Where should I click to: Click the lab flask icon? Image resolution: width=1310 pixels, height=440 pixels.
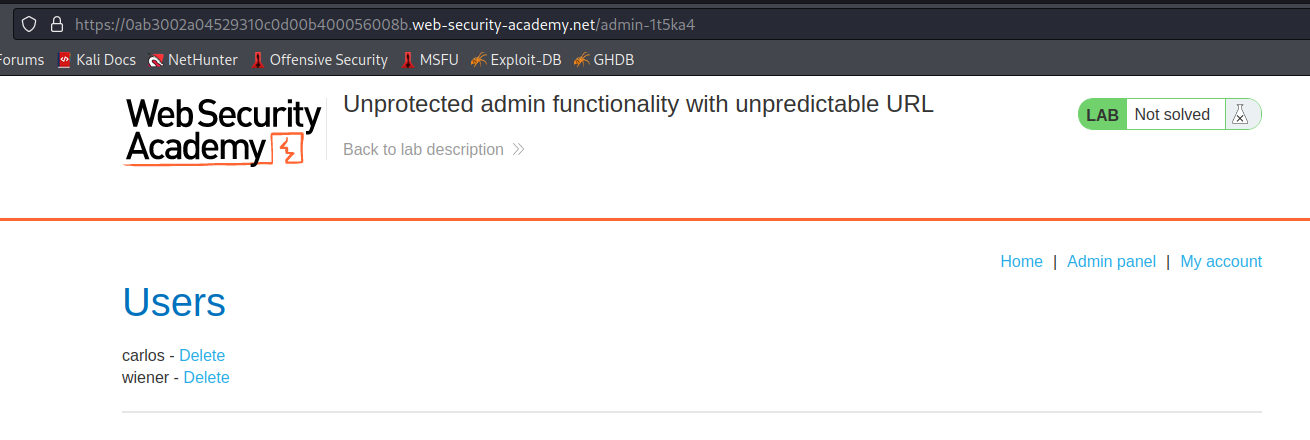pos(1240,115)
